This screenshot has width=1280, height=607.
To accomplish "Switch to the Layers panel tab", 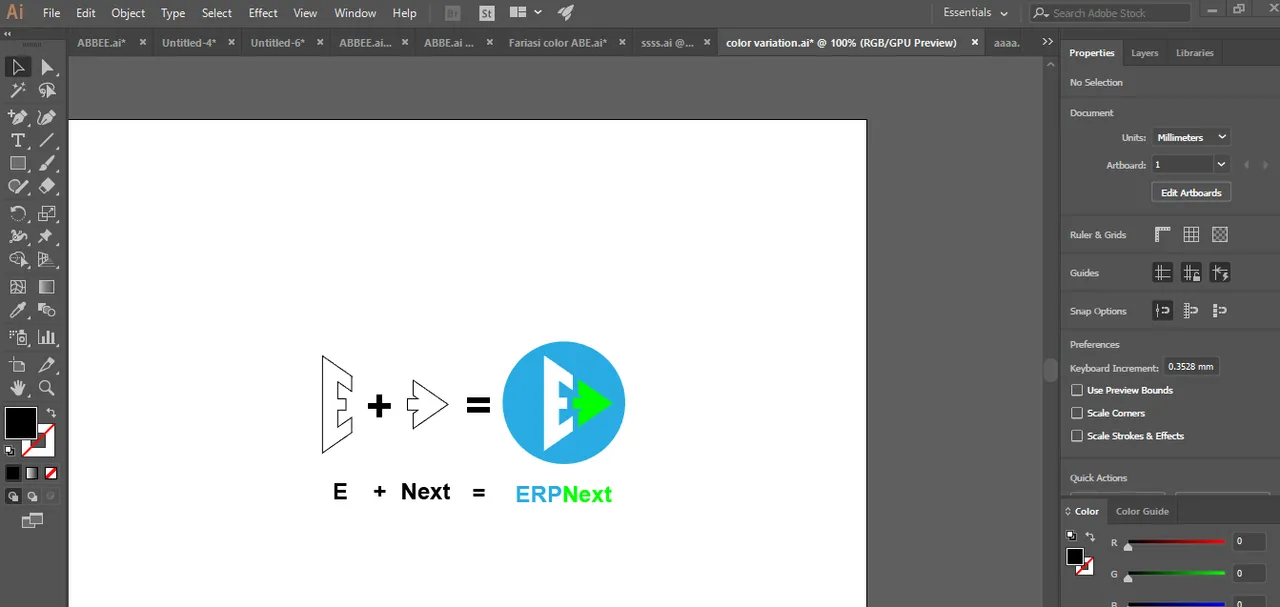I will click(1144, 53).
